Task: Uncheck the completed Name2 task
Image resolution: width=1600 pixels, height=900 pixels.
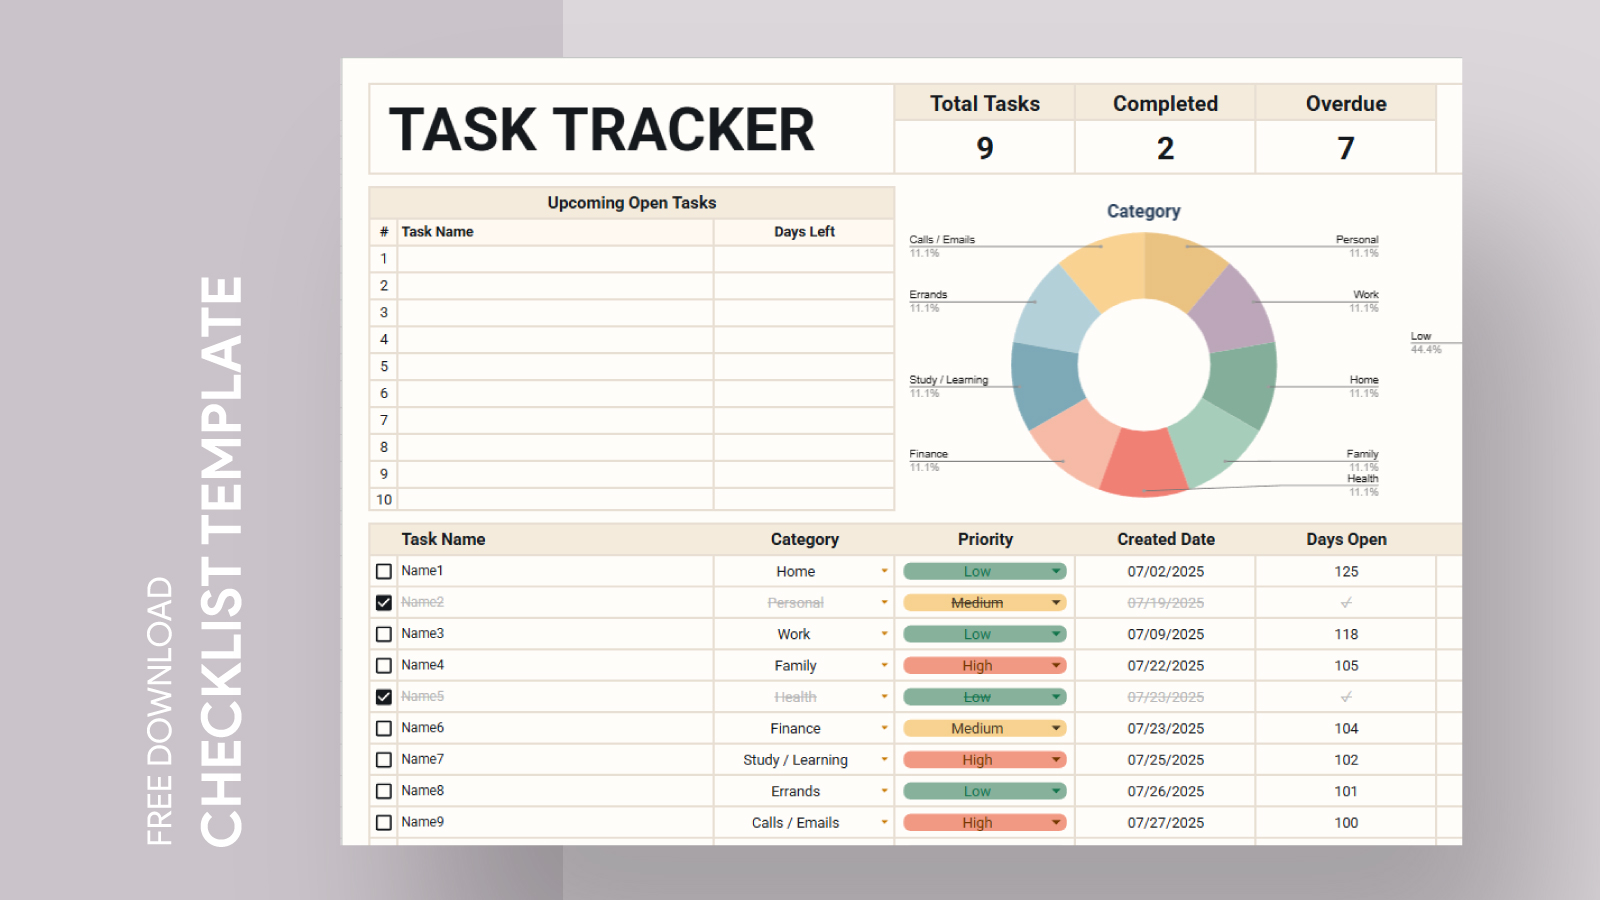Action: [x=384, y=602]
